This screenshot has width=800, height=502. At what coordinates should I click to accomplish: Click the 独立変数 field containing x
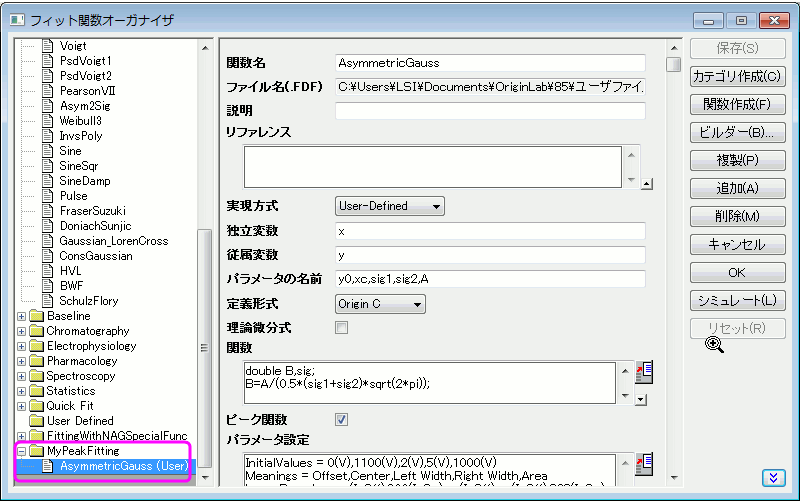tap(490, 231)
